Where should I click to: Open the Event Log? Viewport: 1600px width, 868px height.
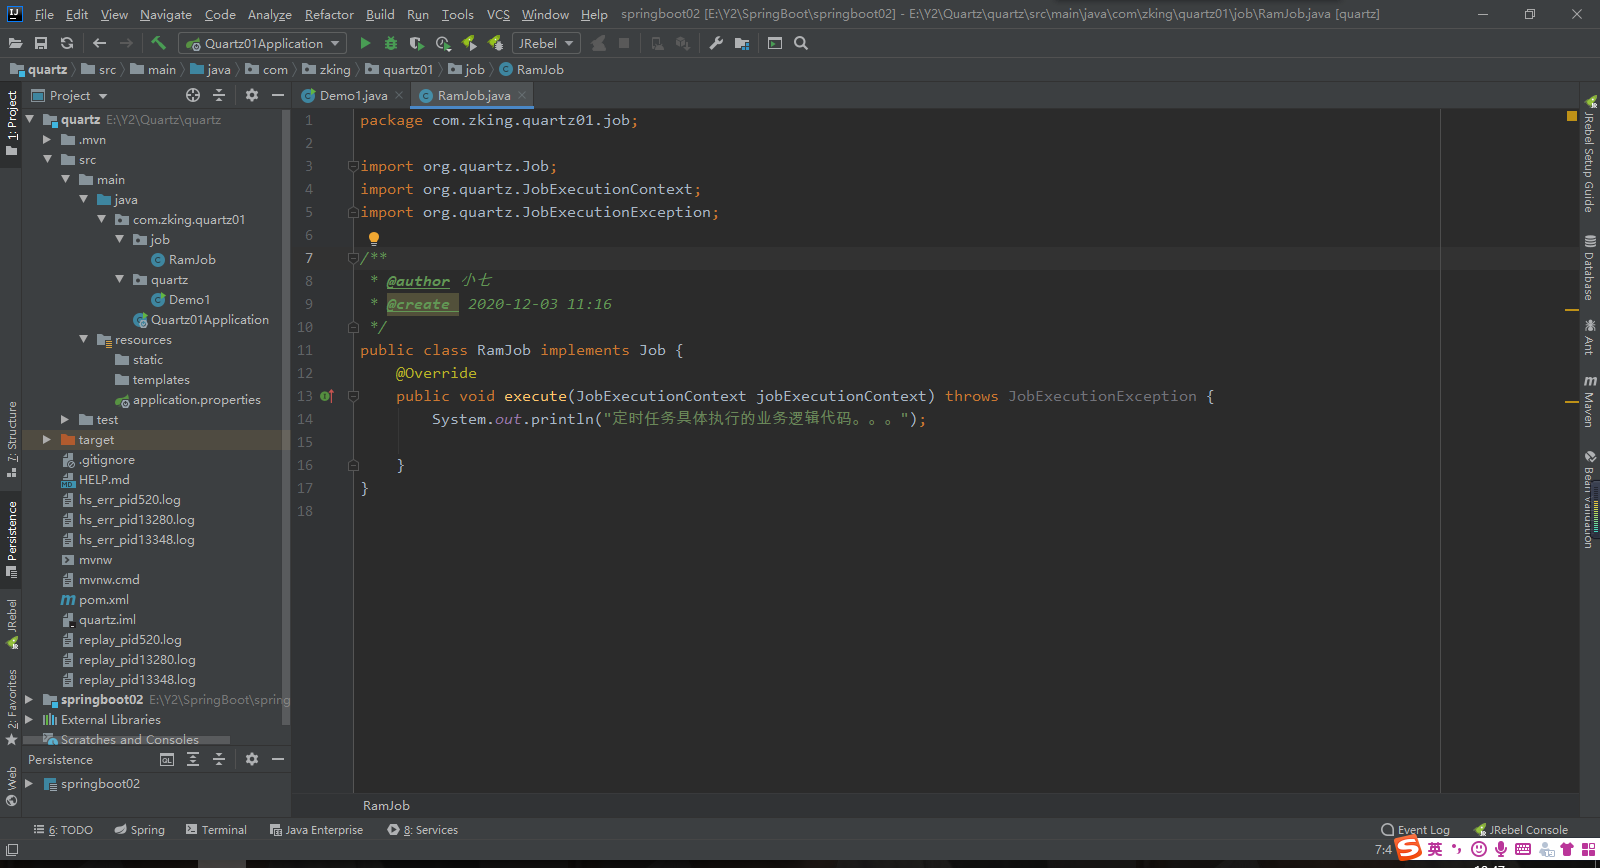click(1415, 830)
